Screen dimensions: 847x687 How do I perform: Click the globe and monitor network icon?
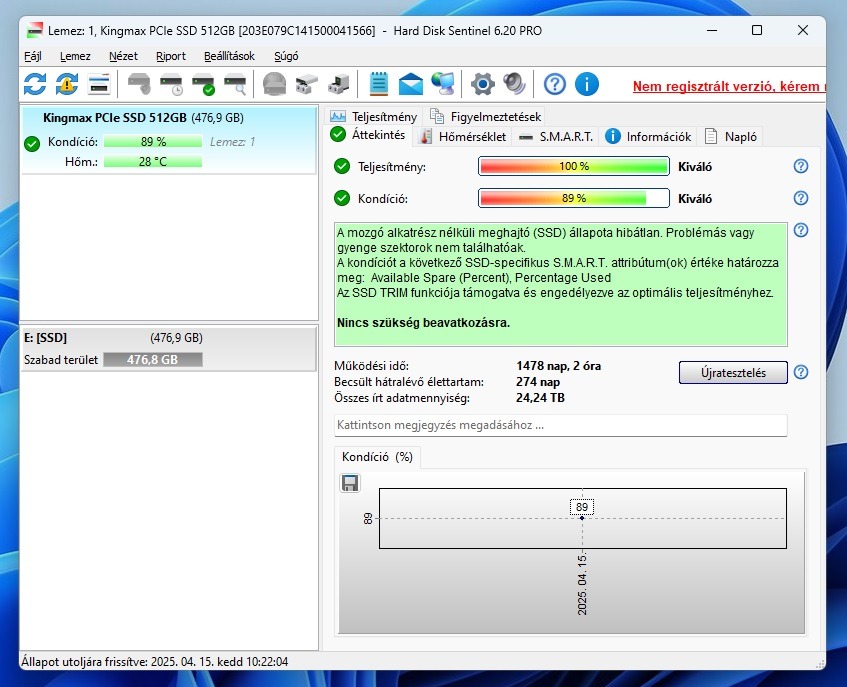(x=443, y=84)
